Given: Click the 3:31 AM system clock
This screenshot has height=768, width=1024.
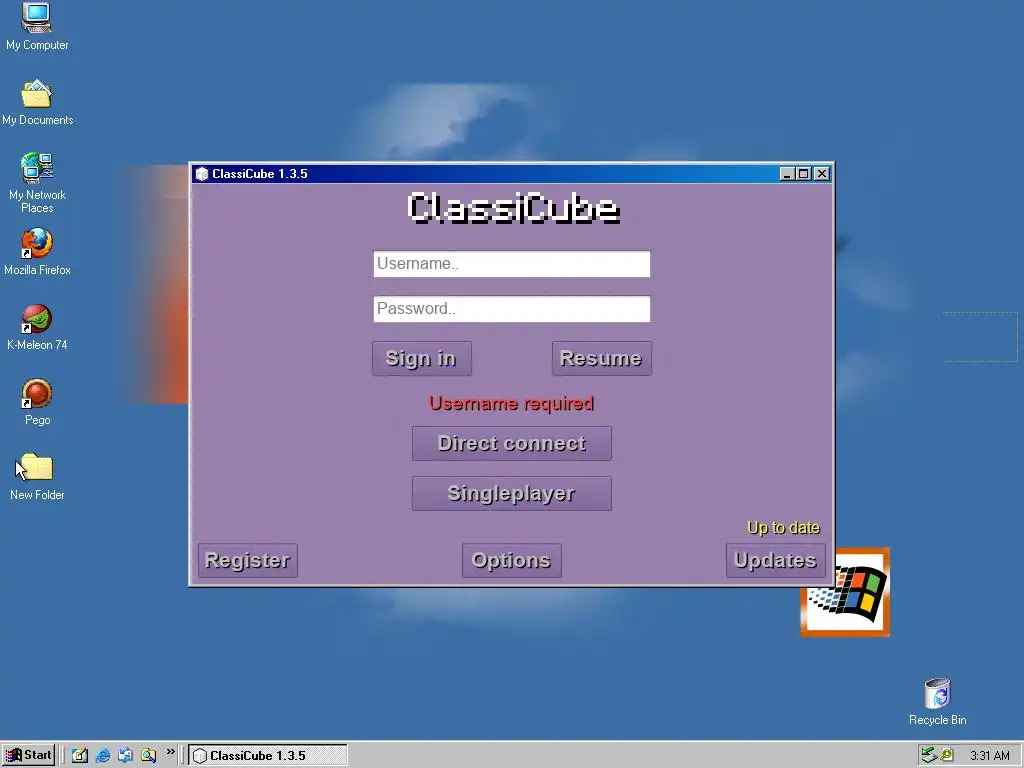Looking at the screenshot, I should click(989, 756).
